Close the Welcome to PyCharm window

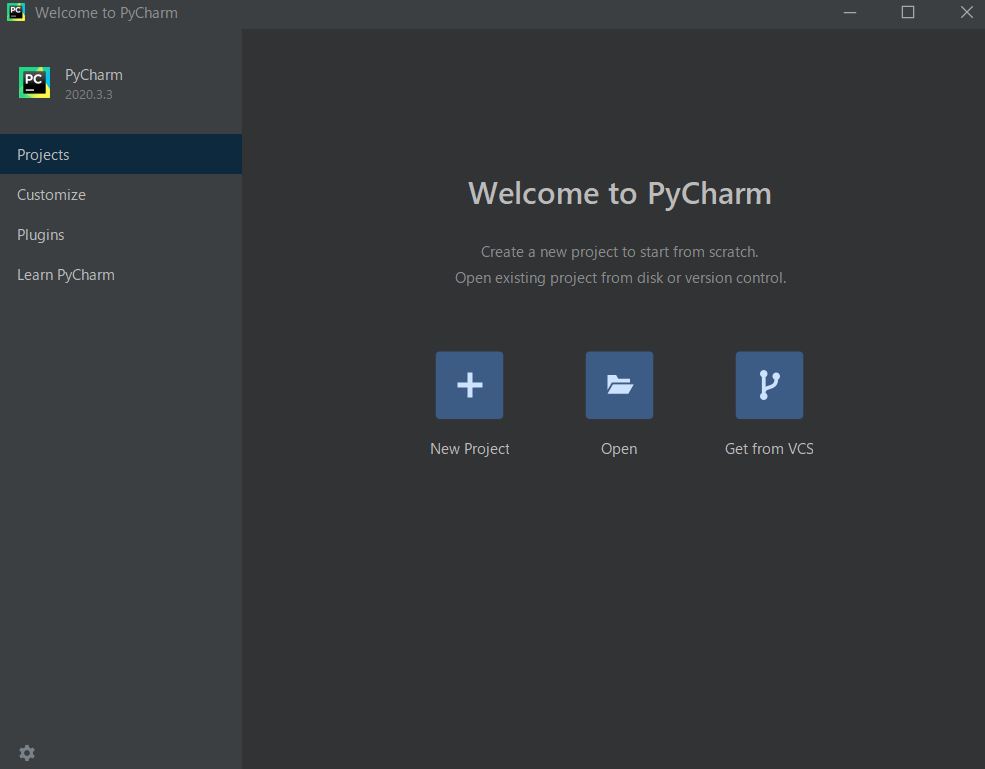(x=967, y=13)
